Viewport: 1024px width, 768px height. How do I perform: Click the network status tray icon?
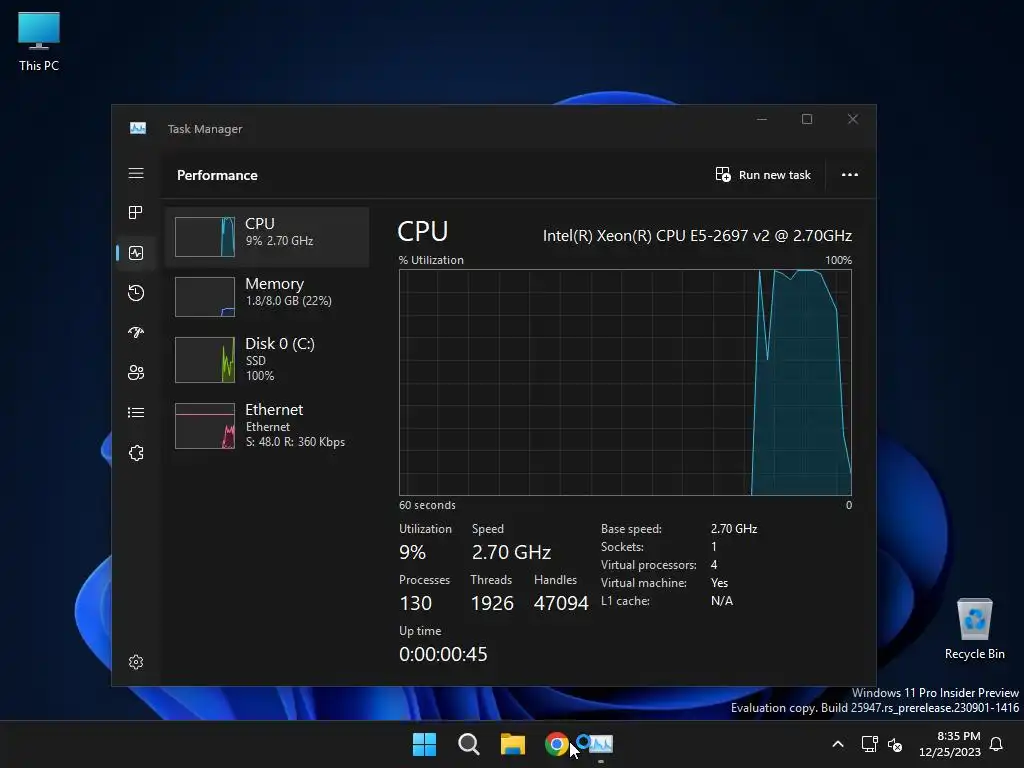point(869,744)
